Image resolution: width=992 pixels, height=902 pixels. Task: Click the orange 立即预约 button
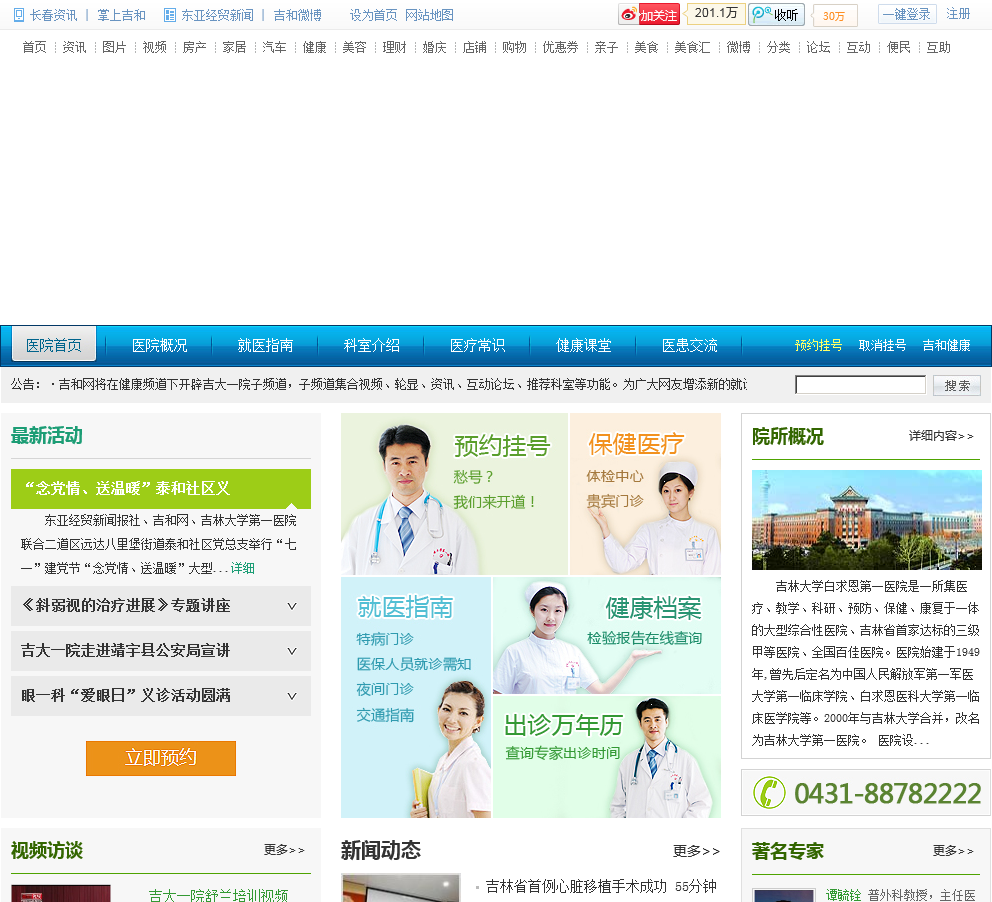coord(161,758)
